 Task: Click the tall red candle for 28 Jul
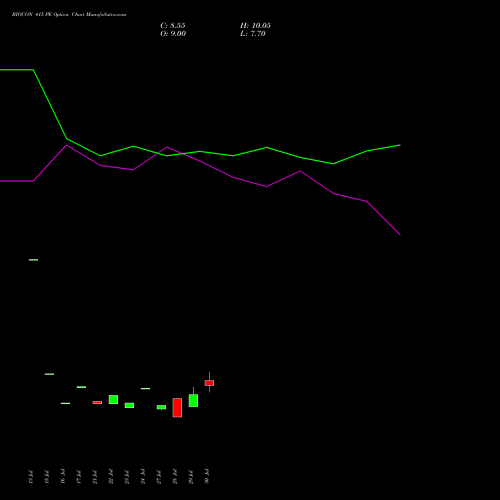(x=177, y=407)
